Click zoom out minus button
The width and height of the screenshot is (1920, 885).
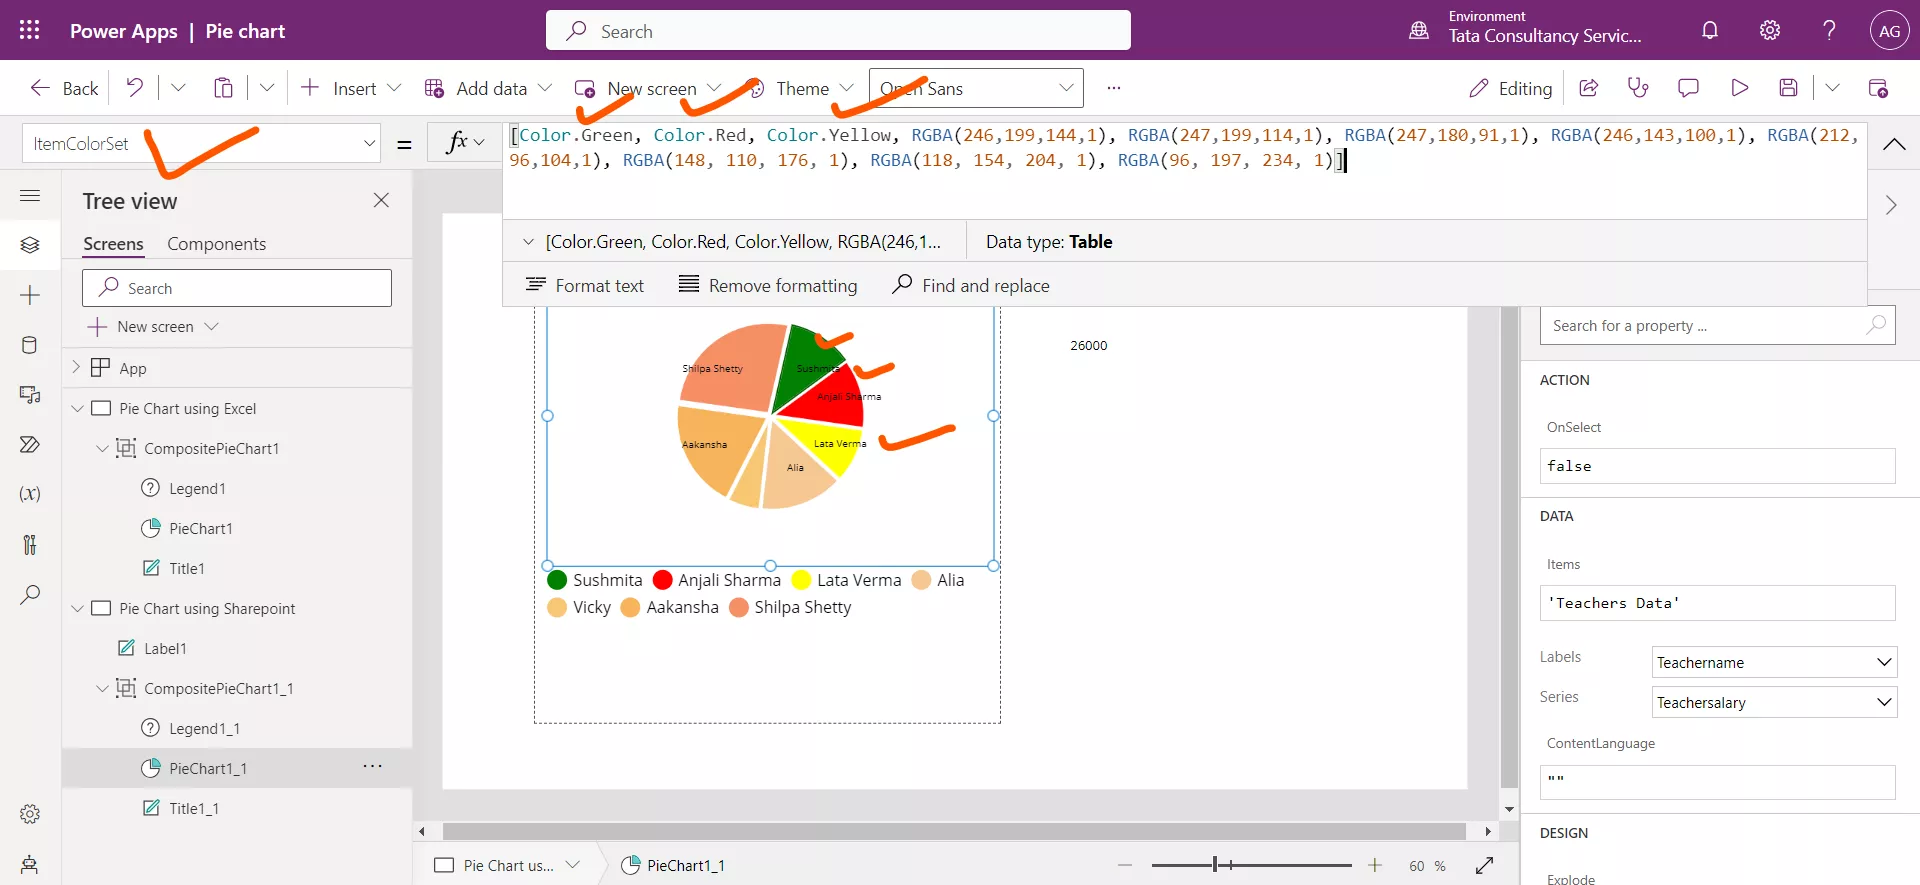click(1125, 865)
